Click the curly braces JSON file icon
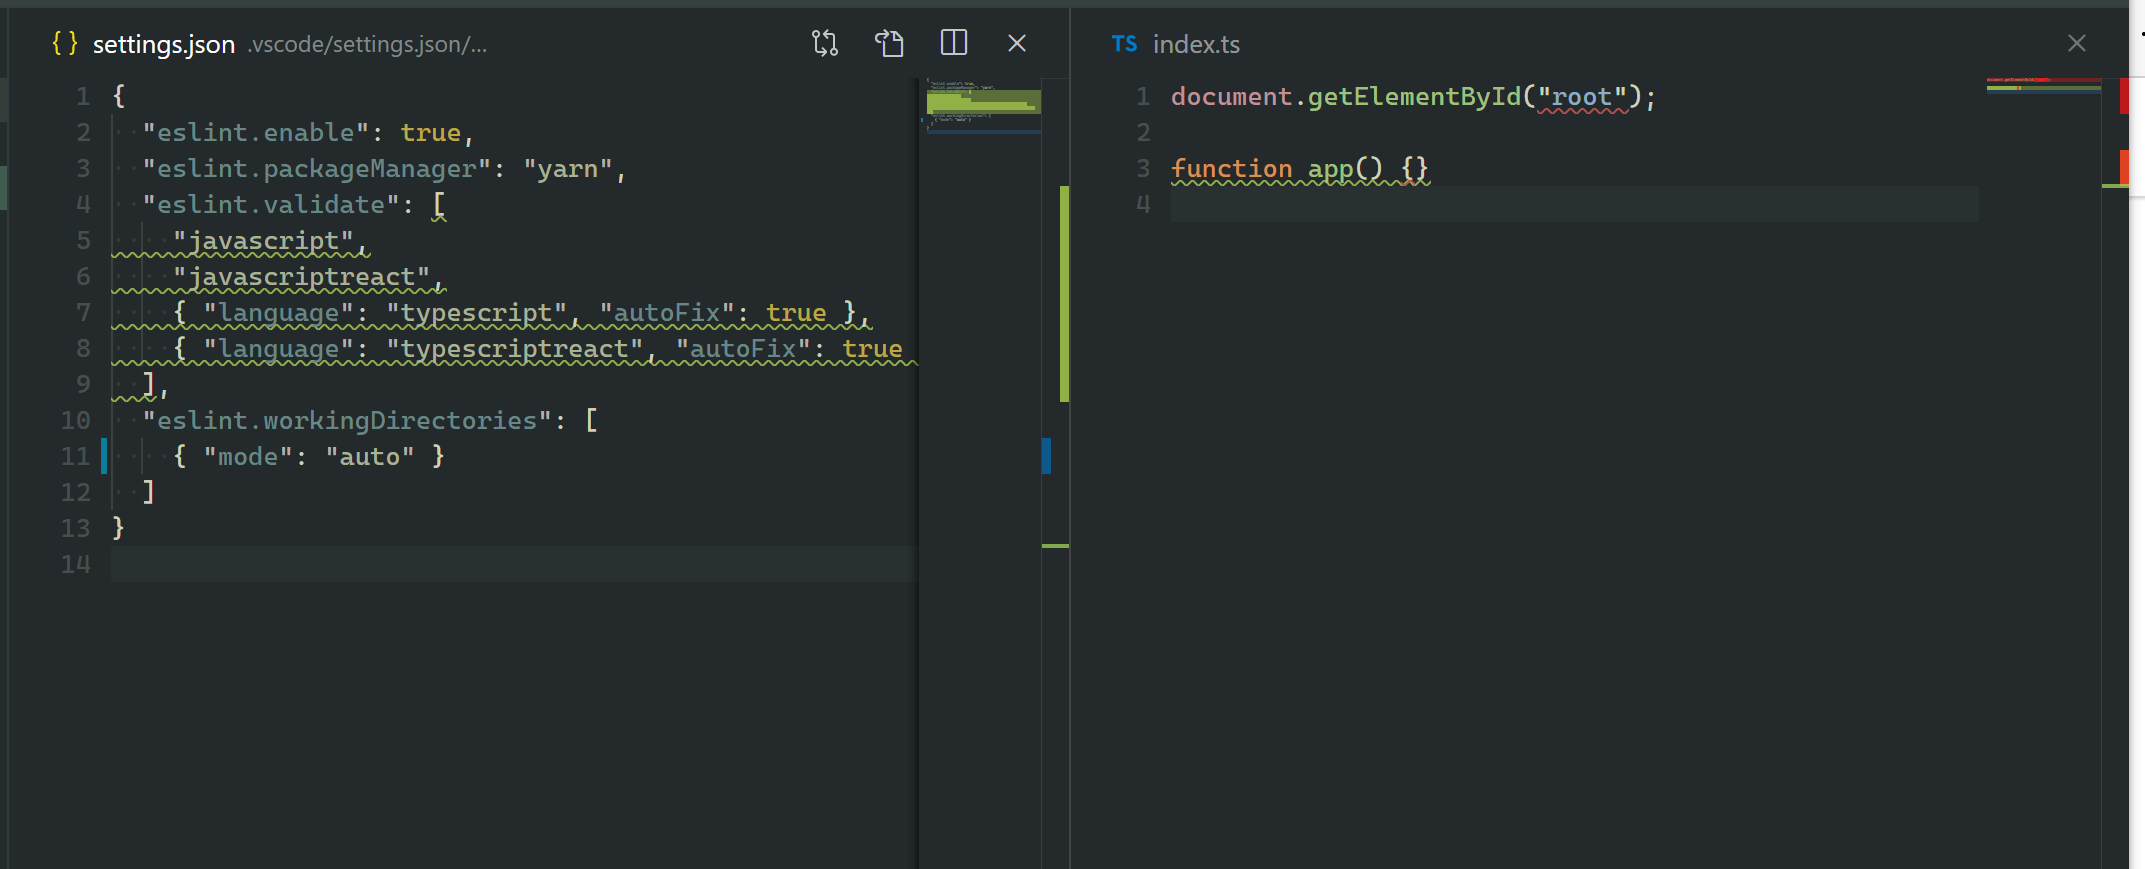This screenshot has height=869, width=2145. (x=65, y=43)
